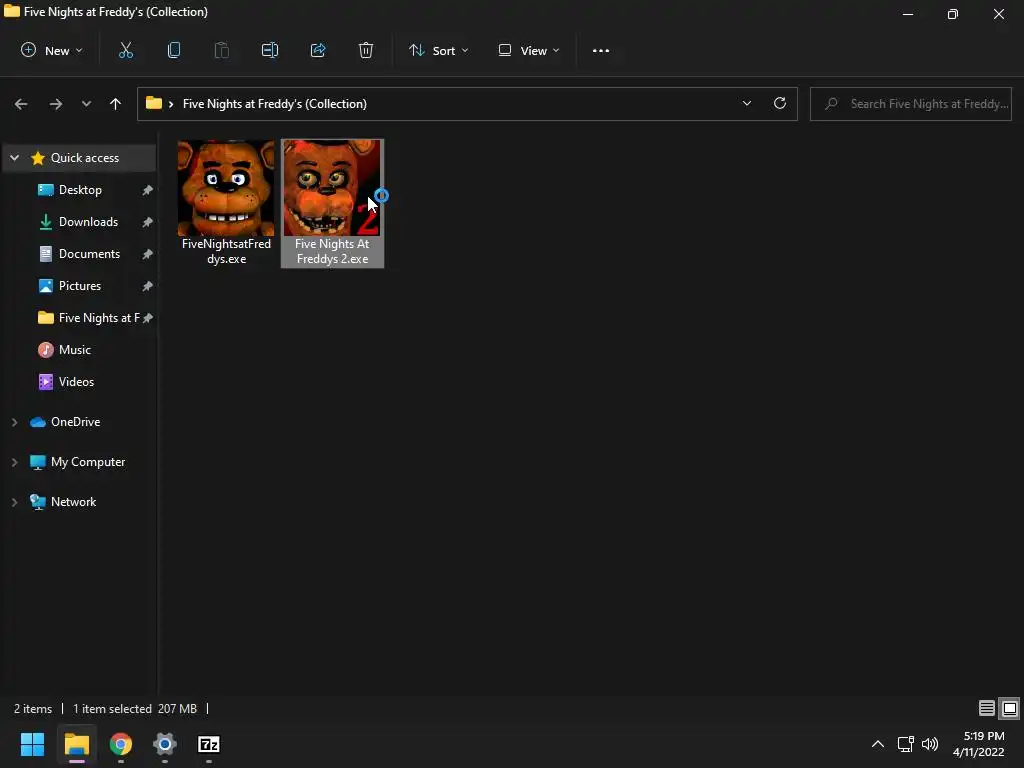Show recent locations dropdown

86,104
